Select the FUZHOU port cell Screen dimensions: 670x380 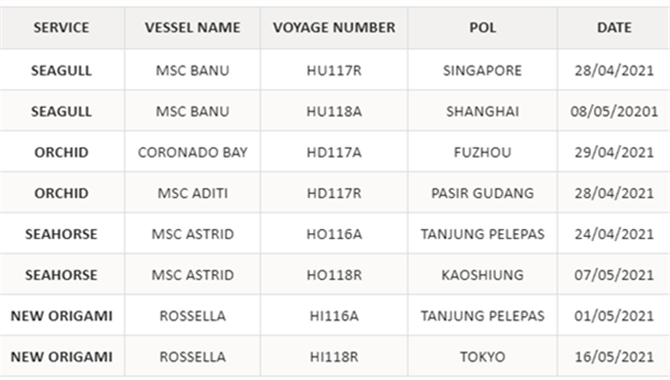point(482,152)
